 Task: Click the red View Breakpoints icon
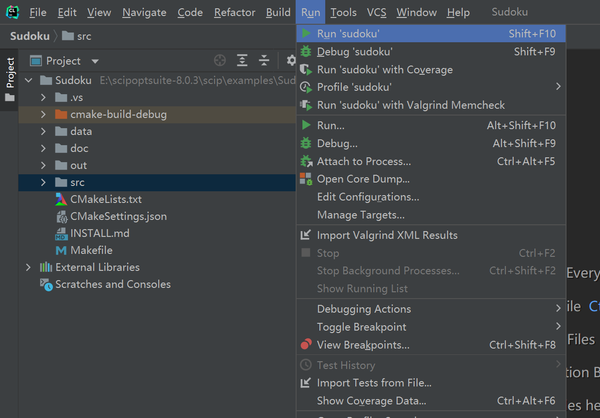pos(306,345)
